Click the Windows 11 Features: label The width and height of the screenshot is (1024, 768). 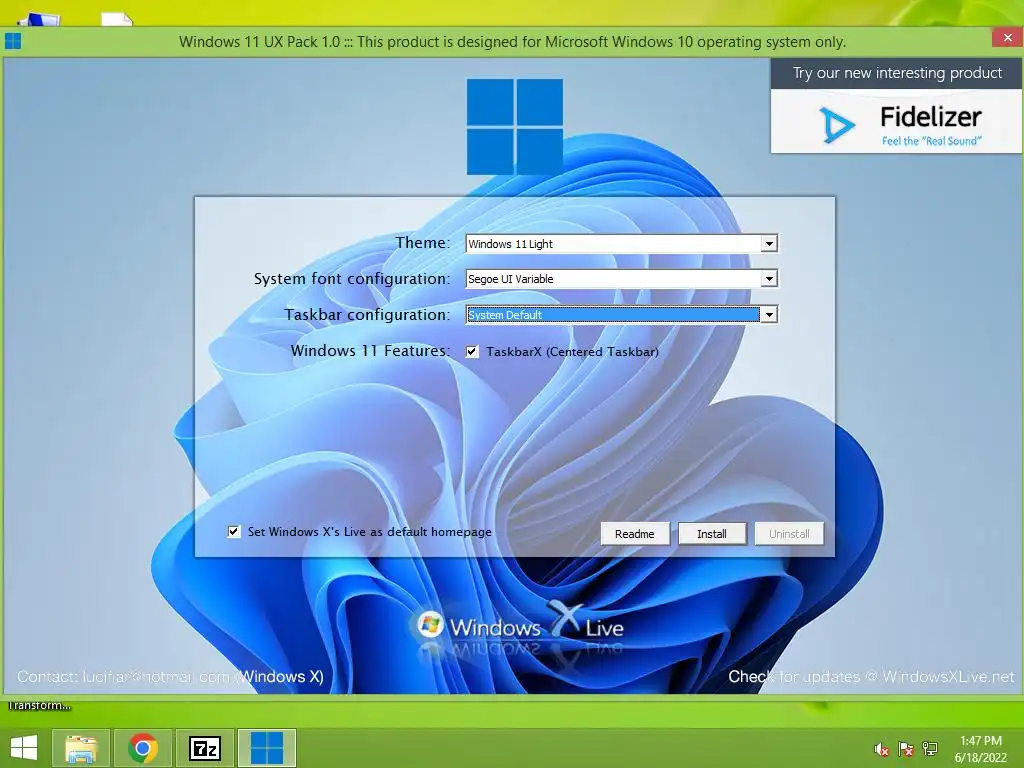click(x=370, y=351)
